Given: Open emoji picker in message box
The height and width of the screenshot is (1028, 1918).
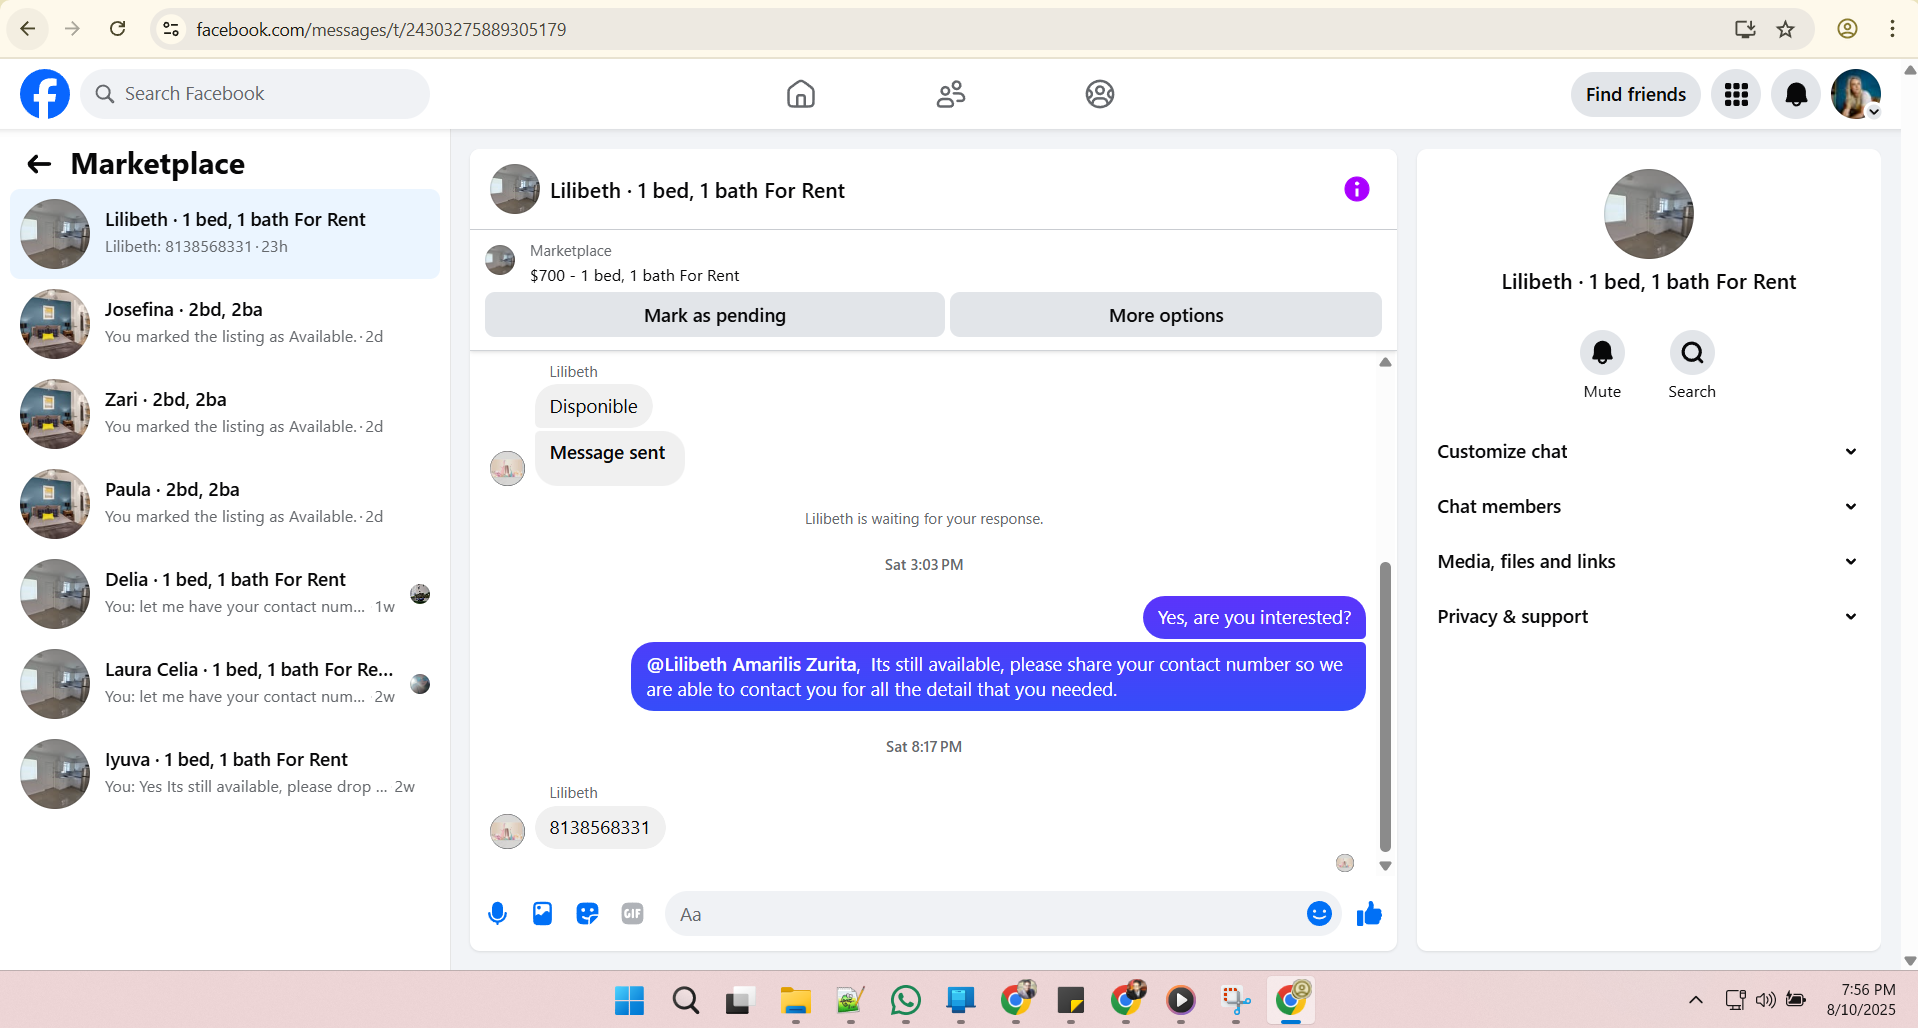Looking at the screenshot, I should (x=1319, y=913).
